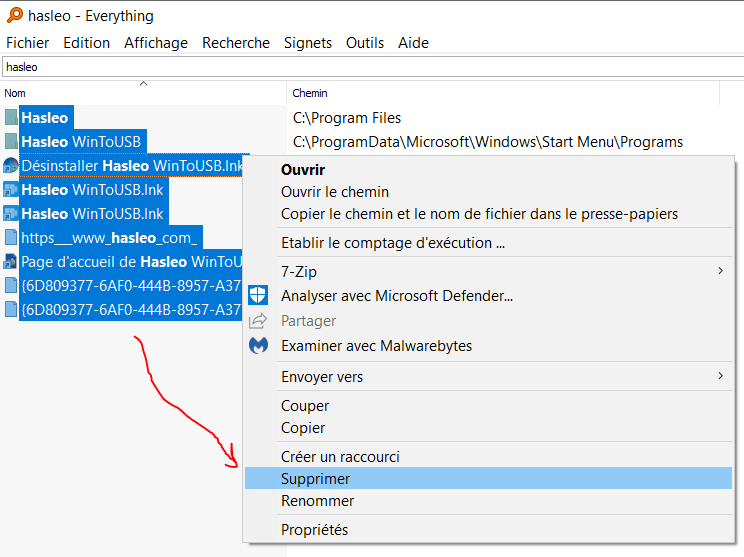Click the Désinstaller Hasleo WinToUSB.lnk shortcut icon

(11, 166)
